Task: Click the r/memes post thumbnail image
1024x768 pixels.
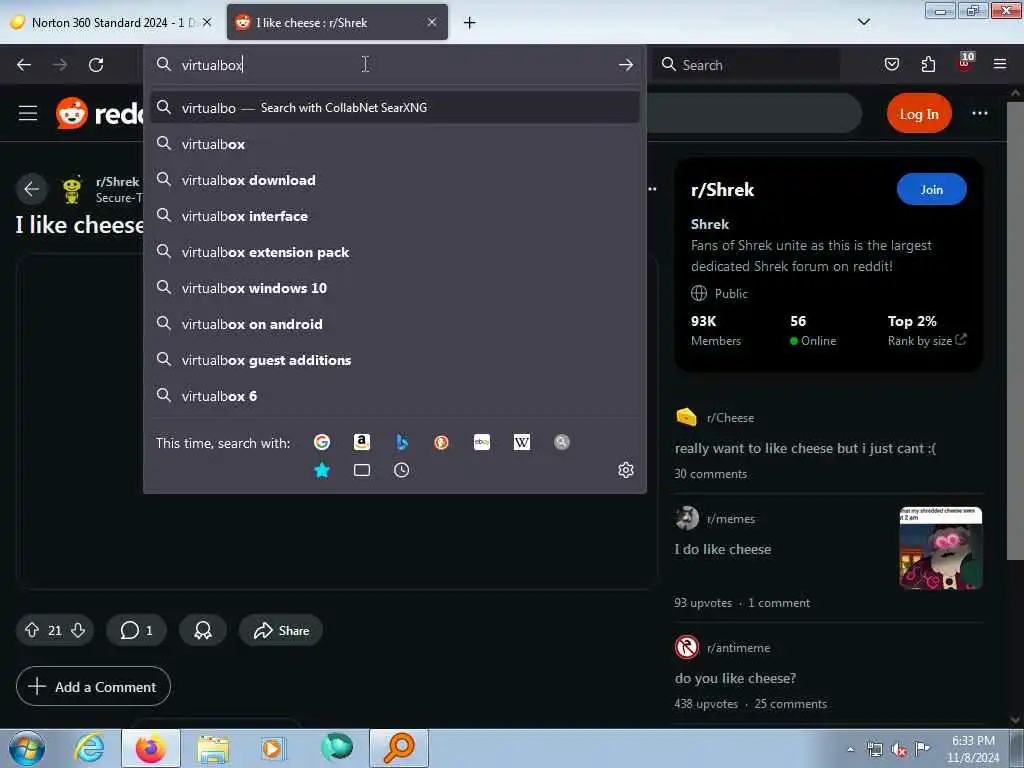Action: [940, 548]
